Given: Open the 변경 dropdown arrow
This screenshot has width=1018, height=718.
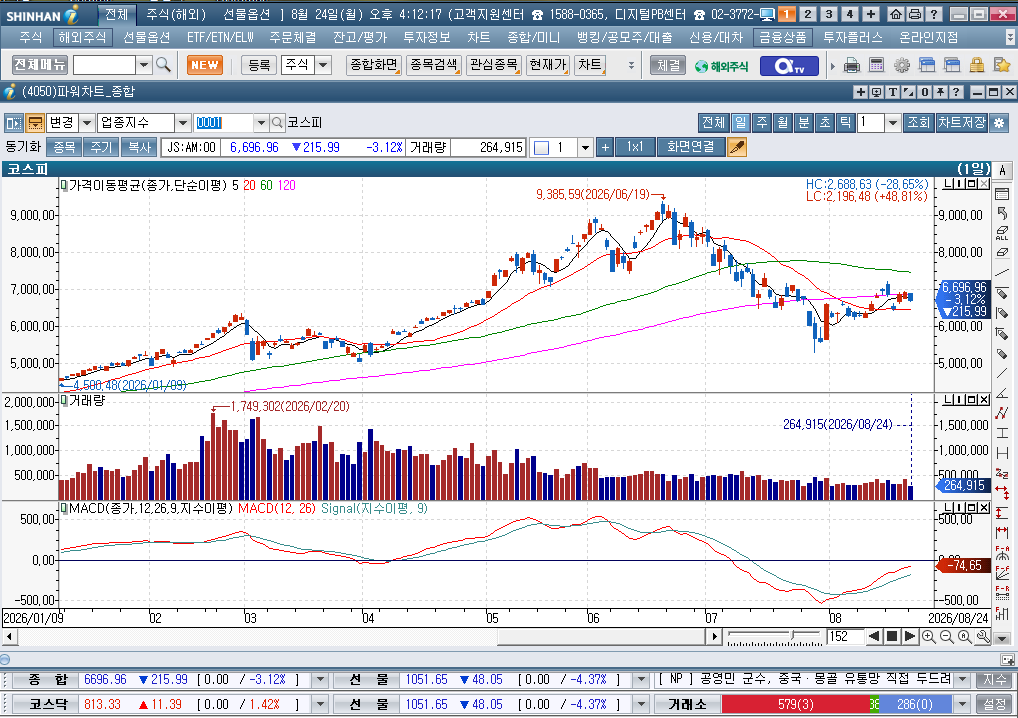Looking at the screenshot, I should [x=87, y=123].
